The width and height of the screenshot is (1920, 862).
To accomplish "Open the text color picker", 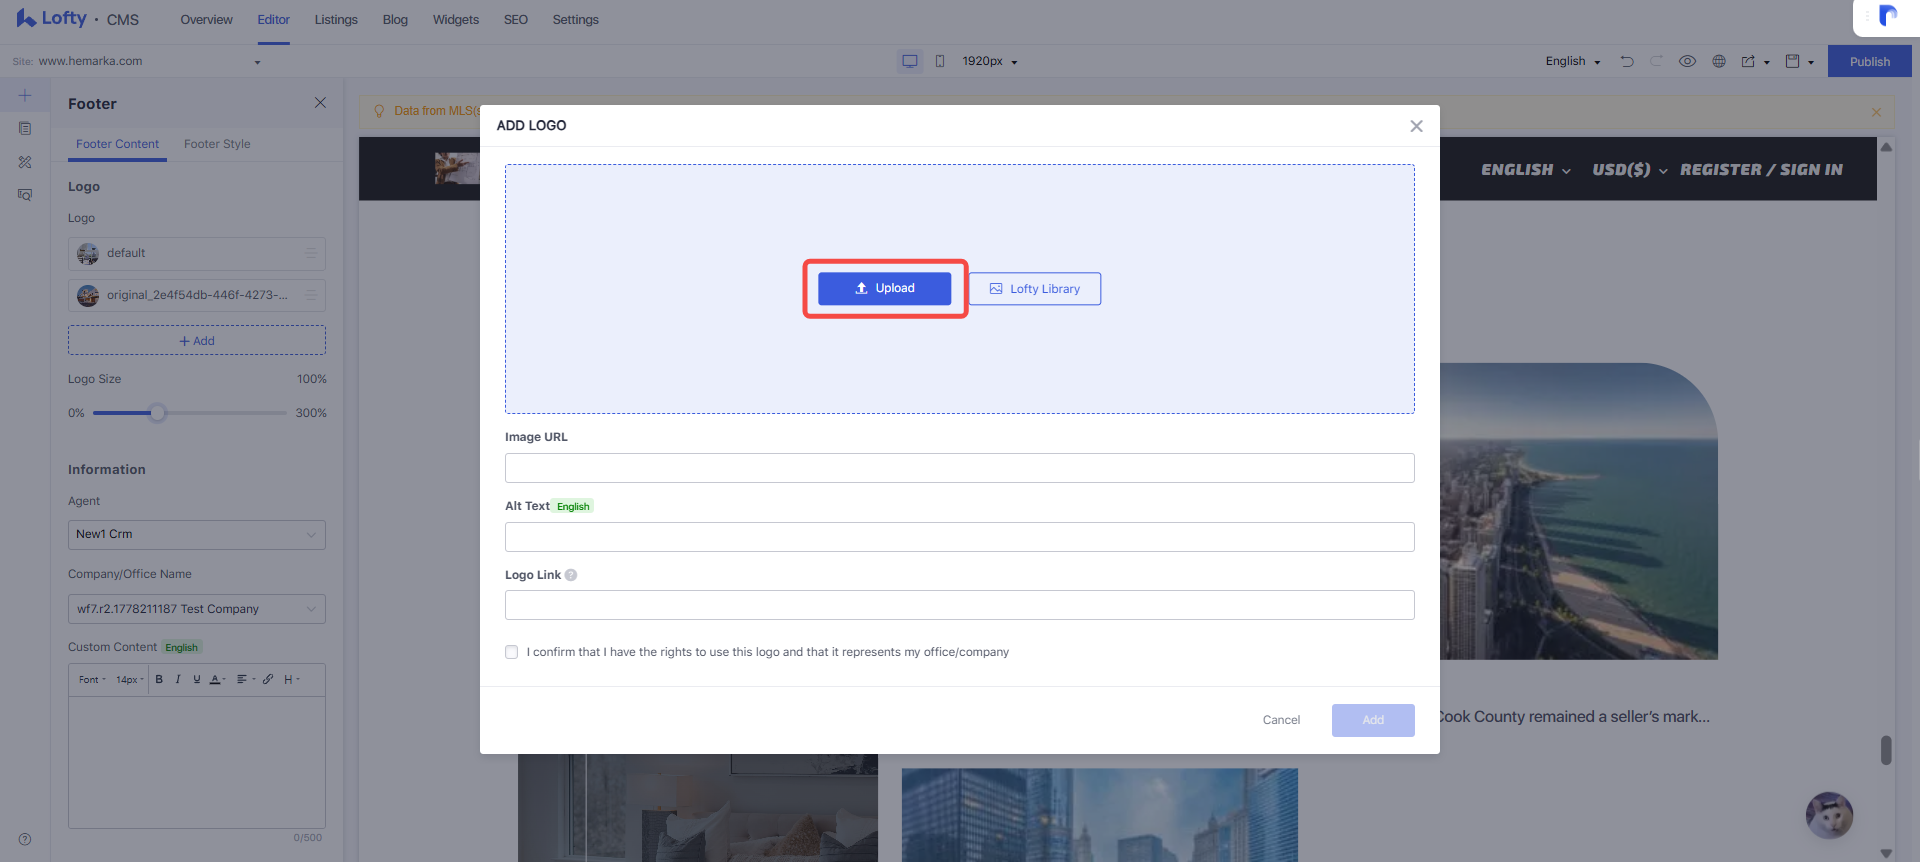I will pyautogui.click(x=217, y=680).
